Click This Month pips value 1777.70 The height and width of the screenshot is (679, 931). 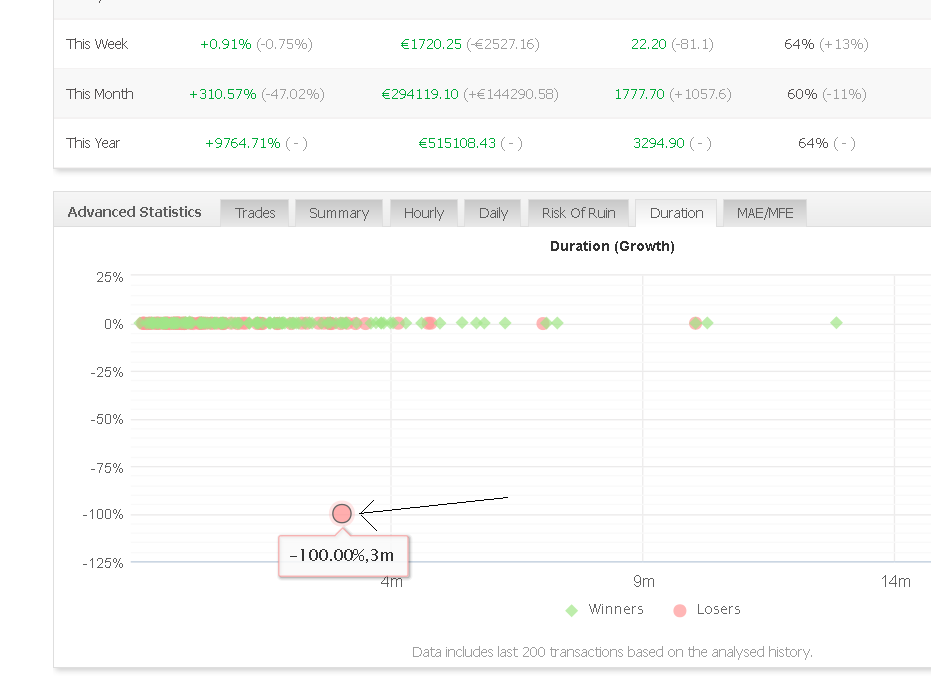click(x=639, y=94)
